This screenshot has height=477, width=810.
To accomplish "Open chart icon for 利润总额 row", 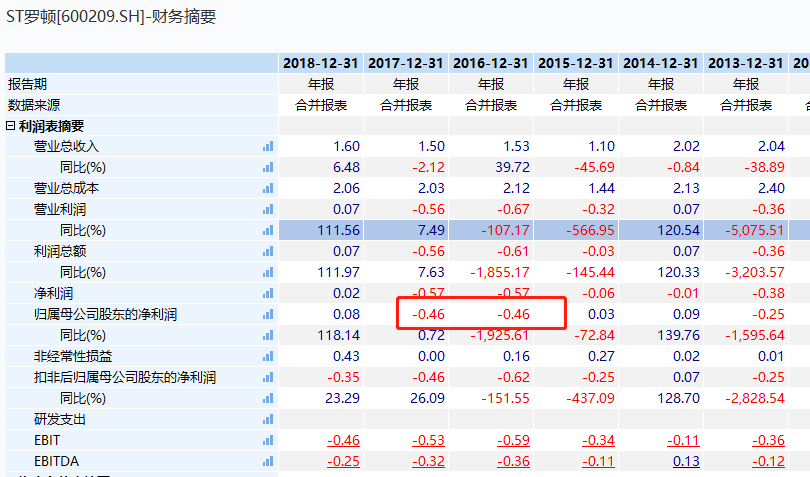I will pyautogui.click(x=268, y=251).
